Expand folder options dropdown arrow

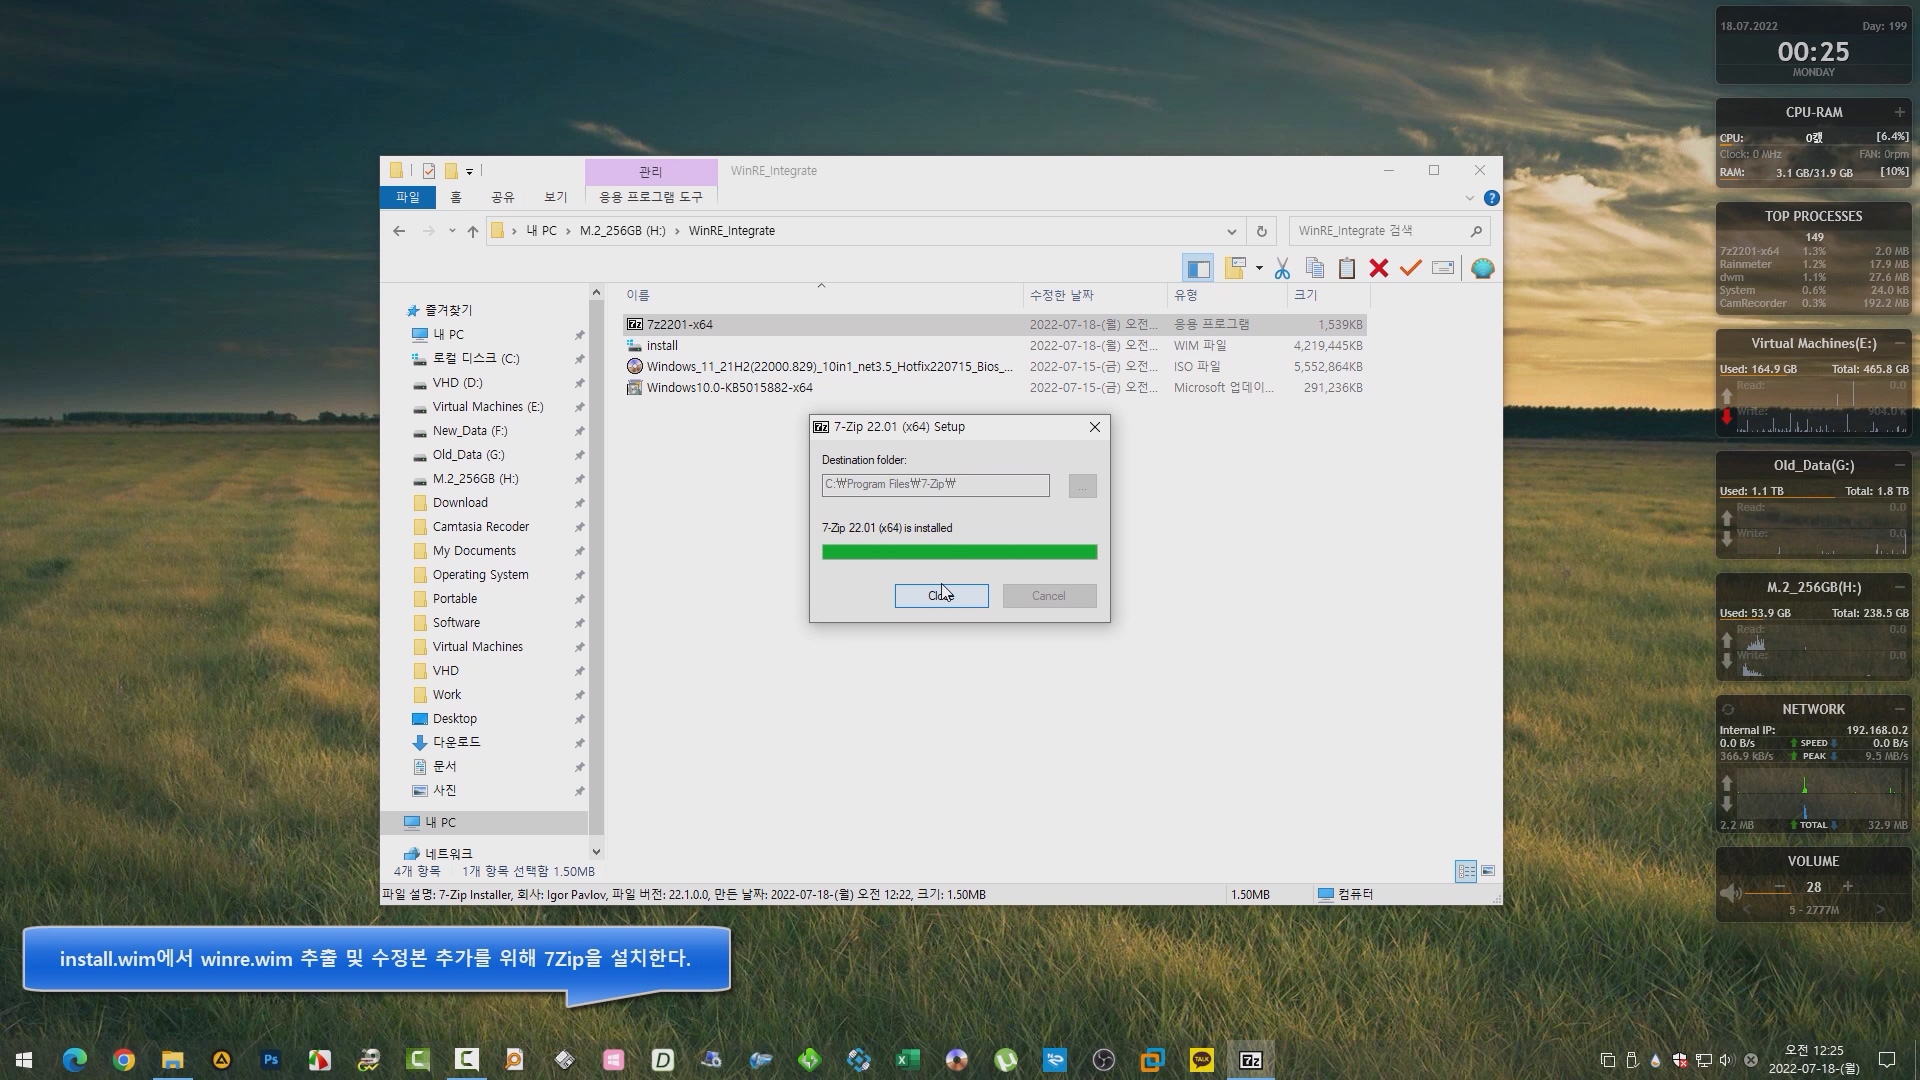[x=1259, y=268]
